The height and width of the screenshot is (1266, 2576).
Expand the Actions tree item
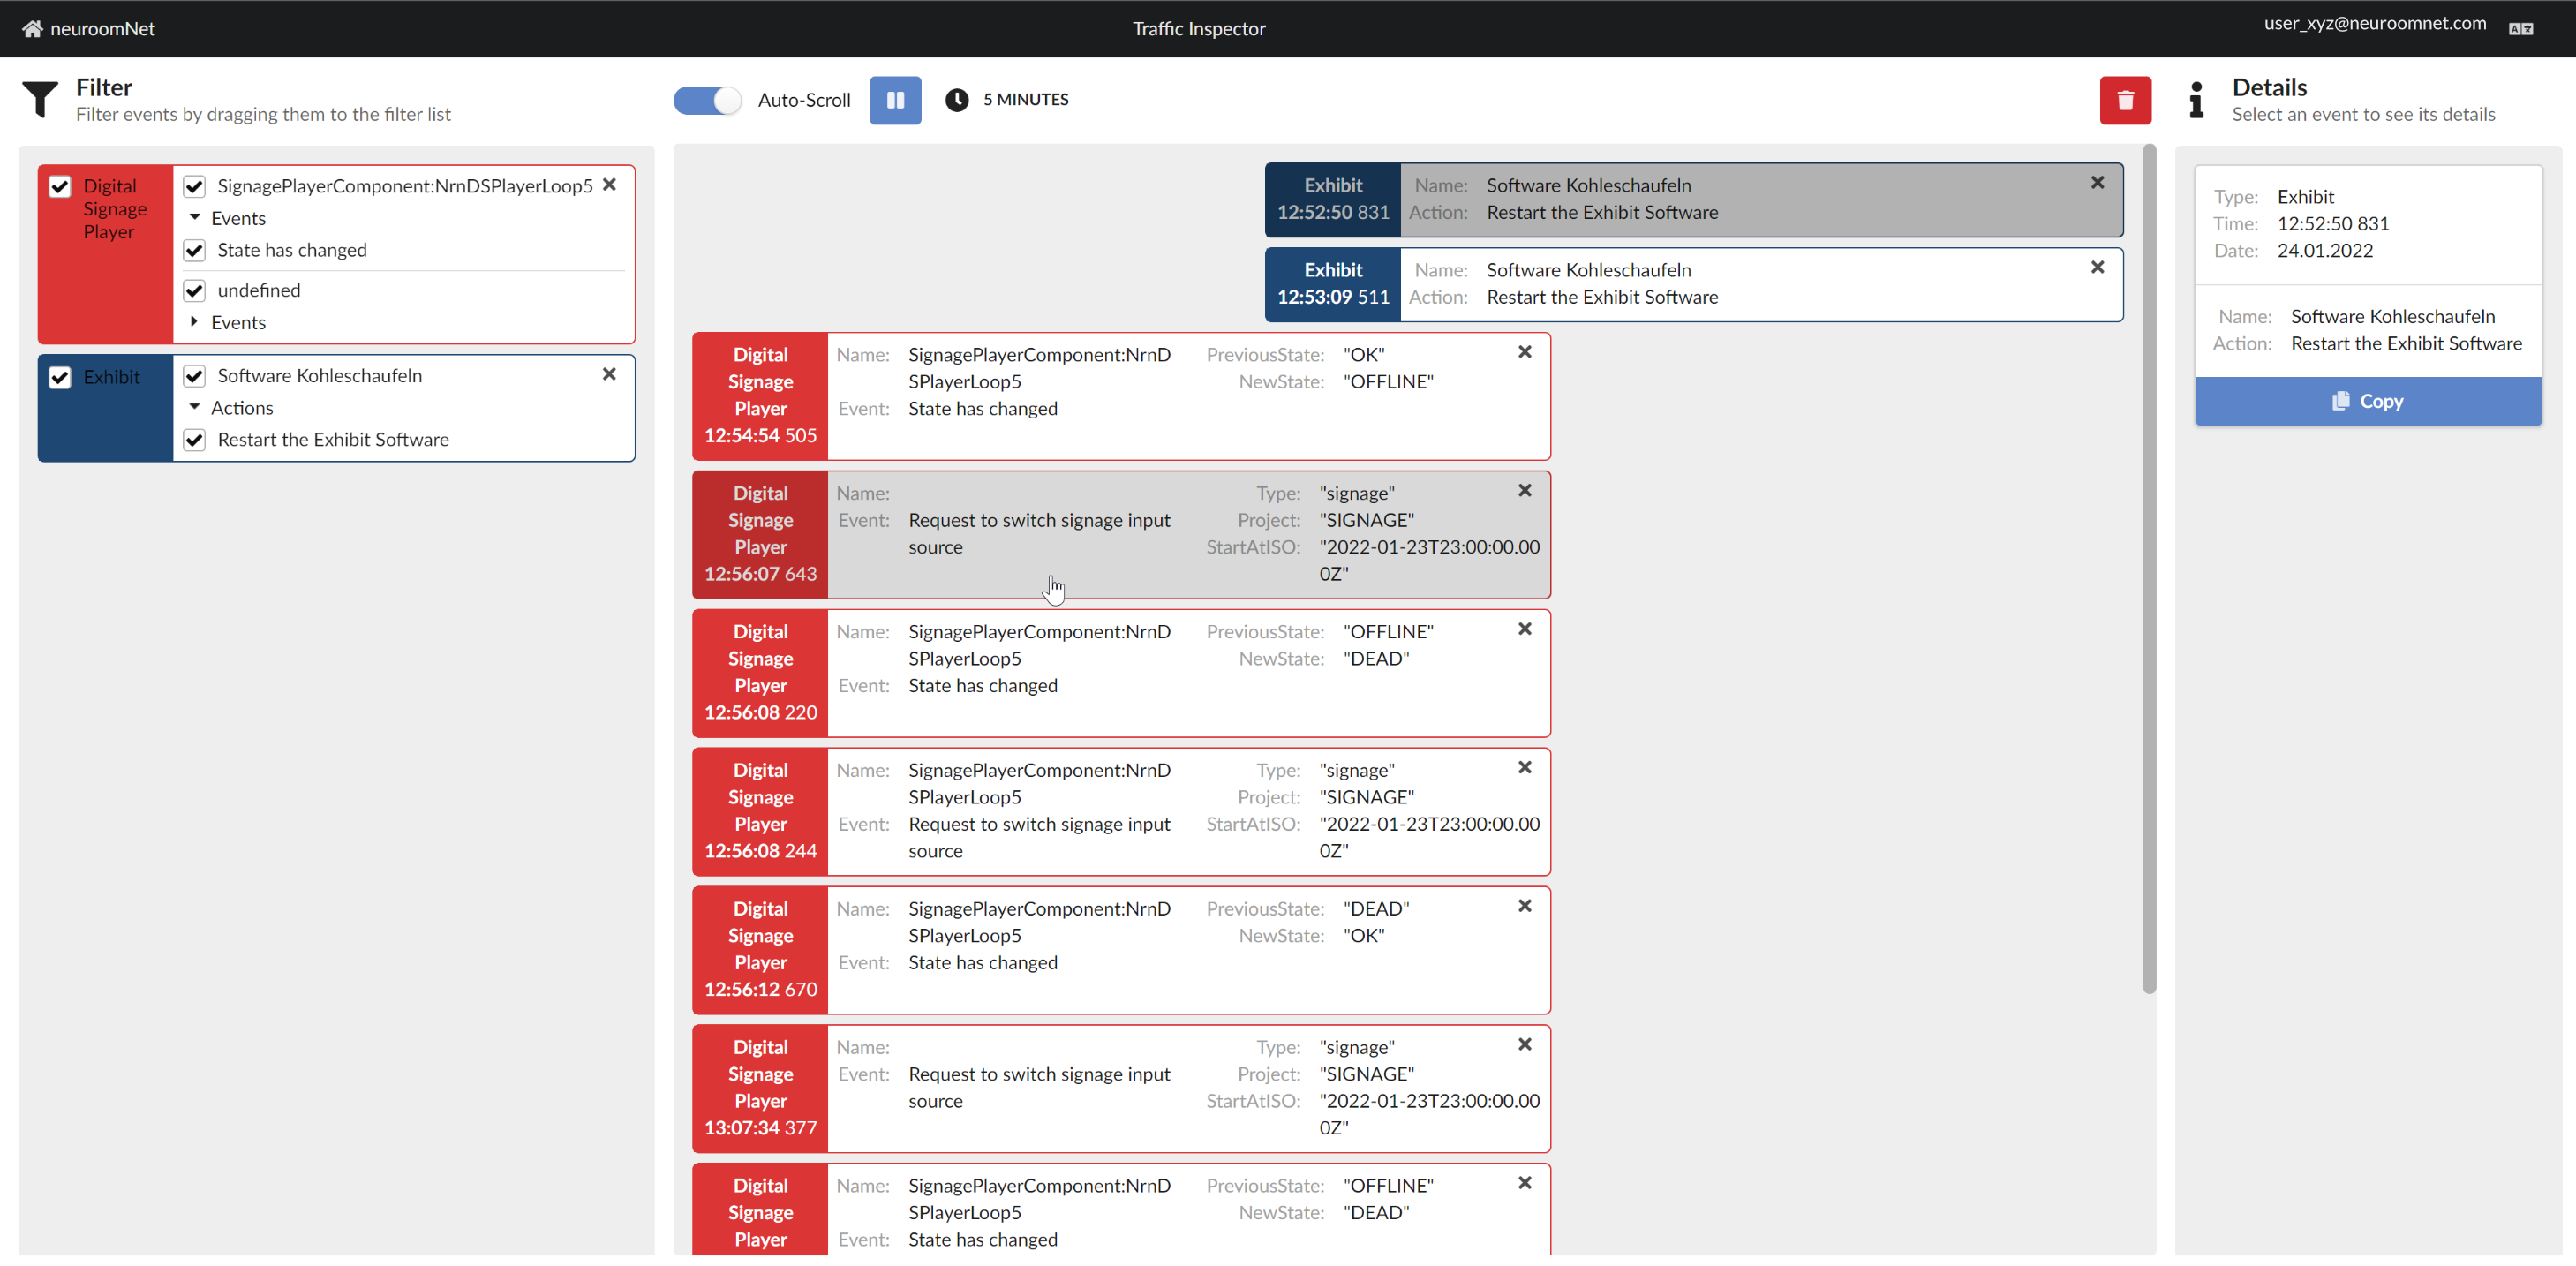tap(197, 407)
